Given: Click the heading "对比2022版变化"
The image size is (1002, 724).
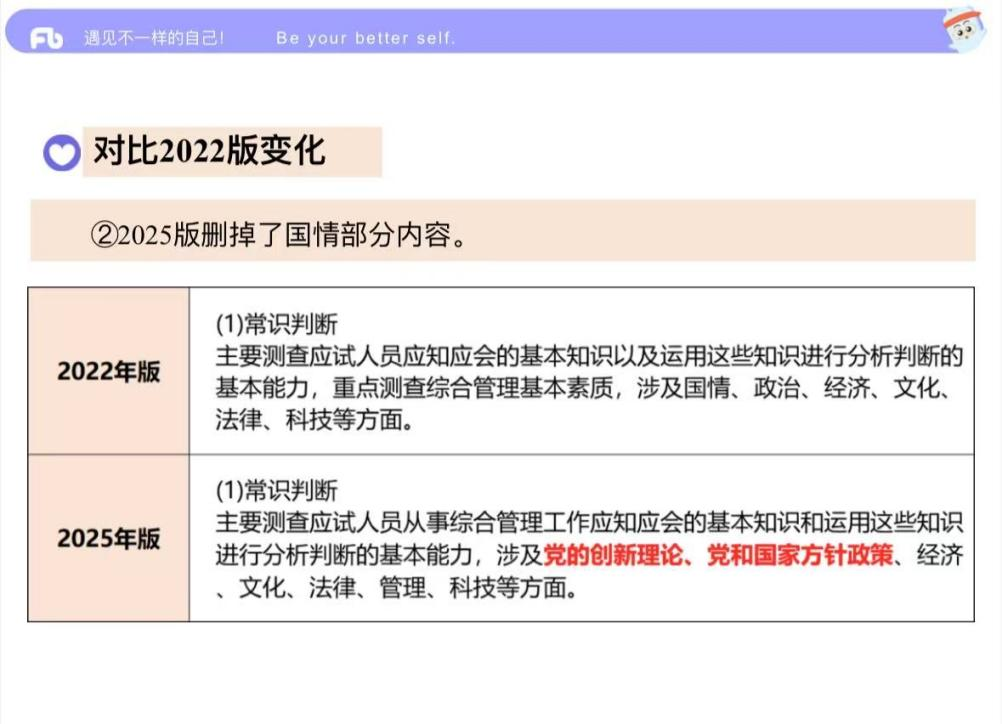Looking at the screenshot, I should point(208,151).
